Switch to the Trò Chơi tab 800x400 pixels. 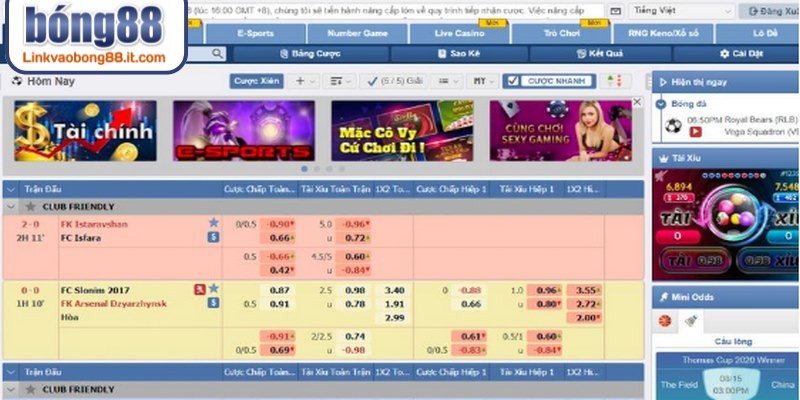point(561,34)
